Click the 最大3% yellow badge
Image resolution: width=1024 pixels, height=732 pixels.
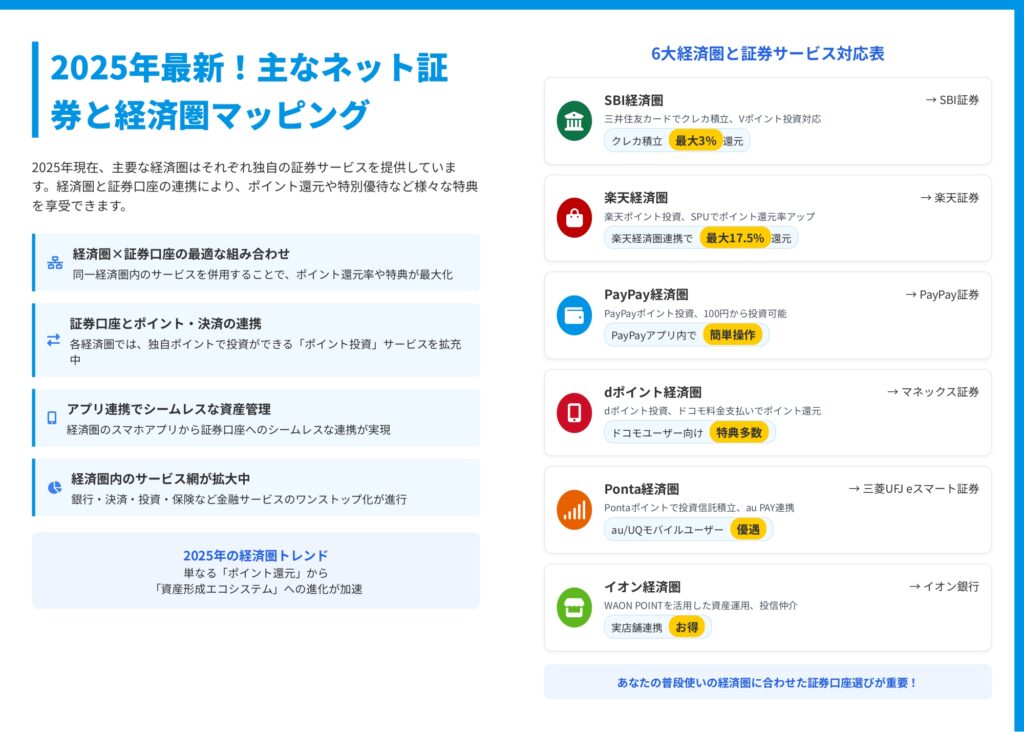695,141
